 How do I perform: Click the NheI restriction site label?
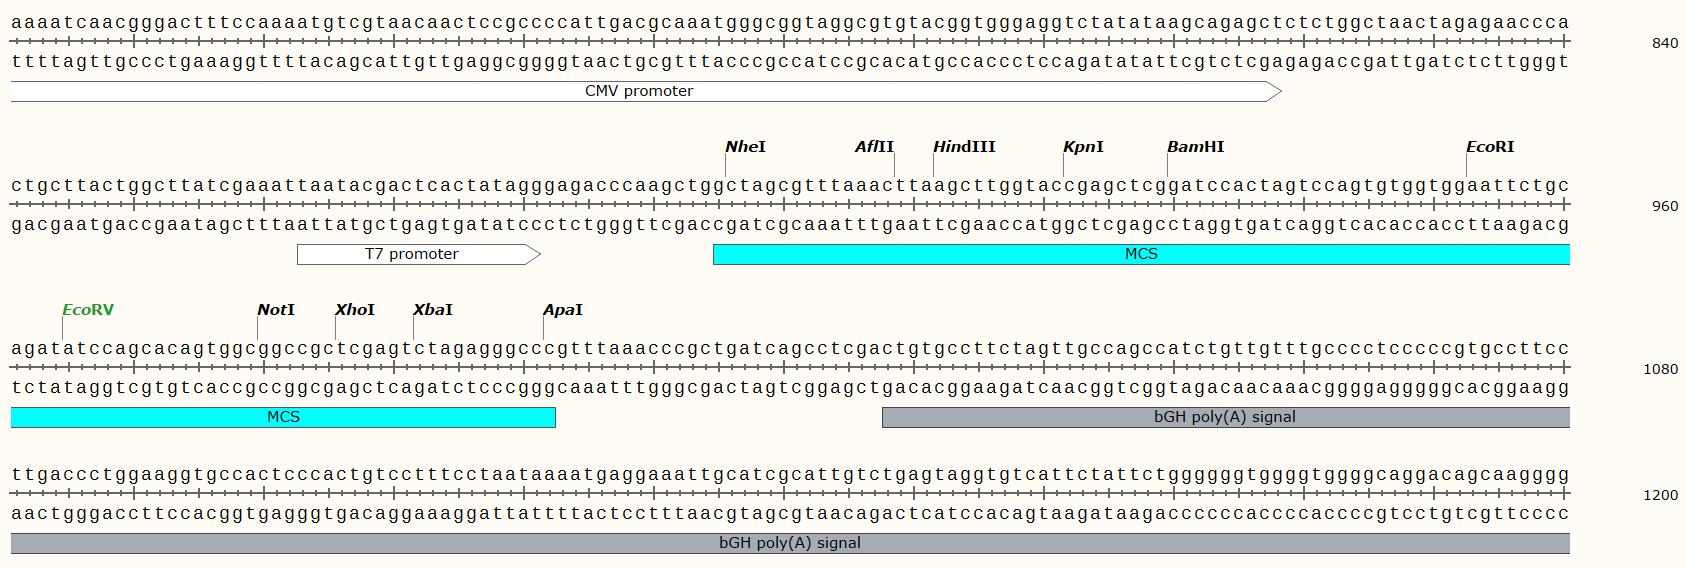click(745, 147)
